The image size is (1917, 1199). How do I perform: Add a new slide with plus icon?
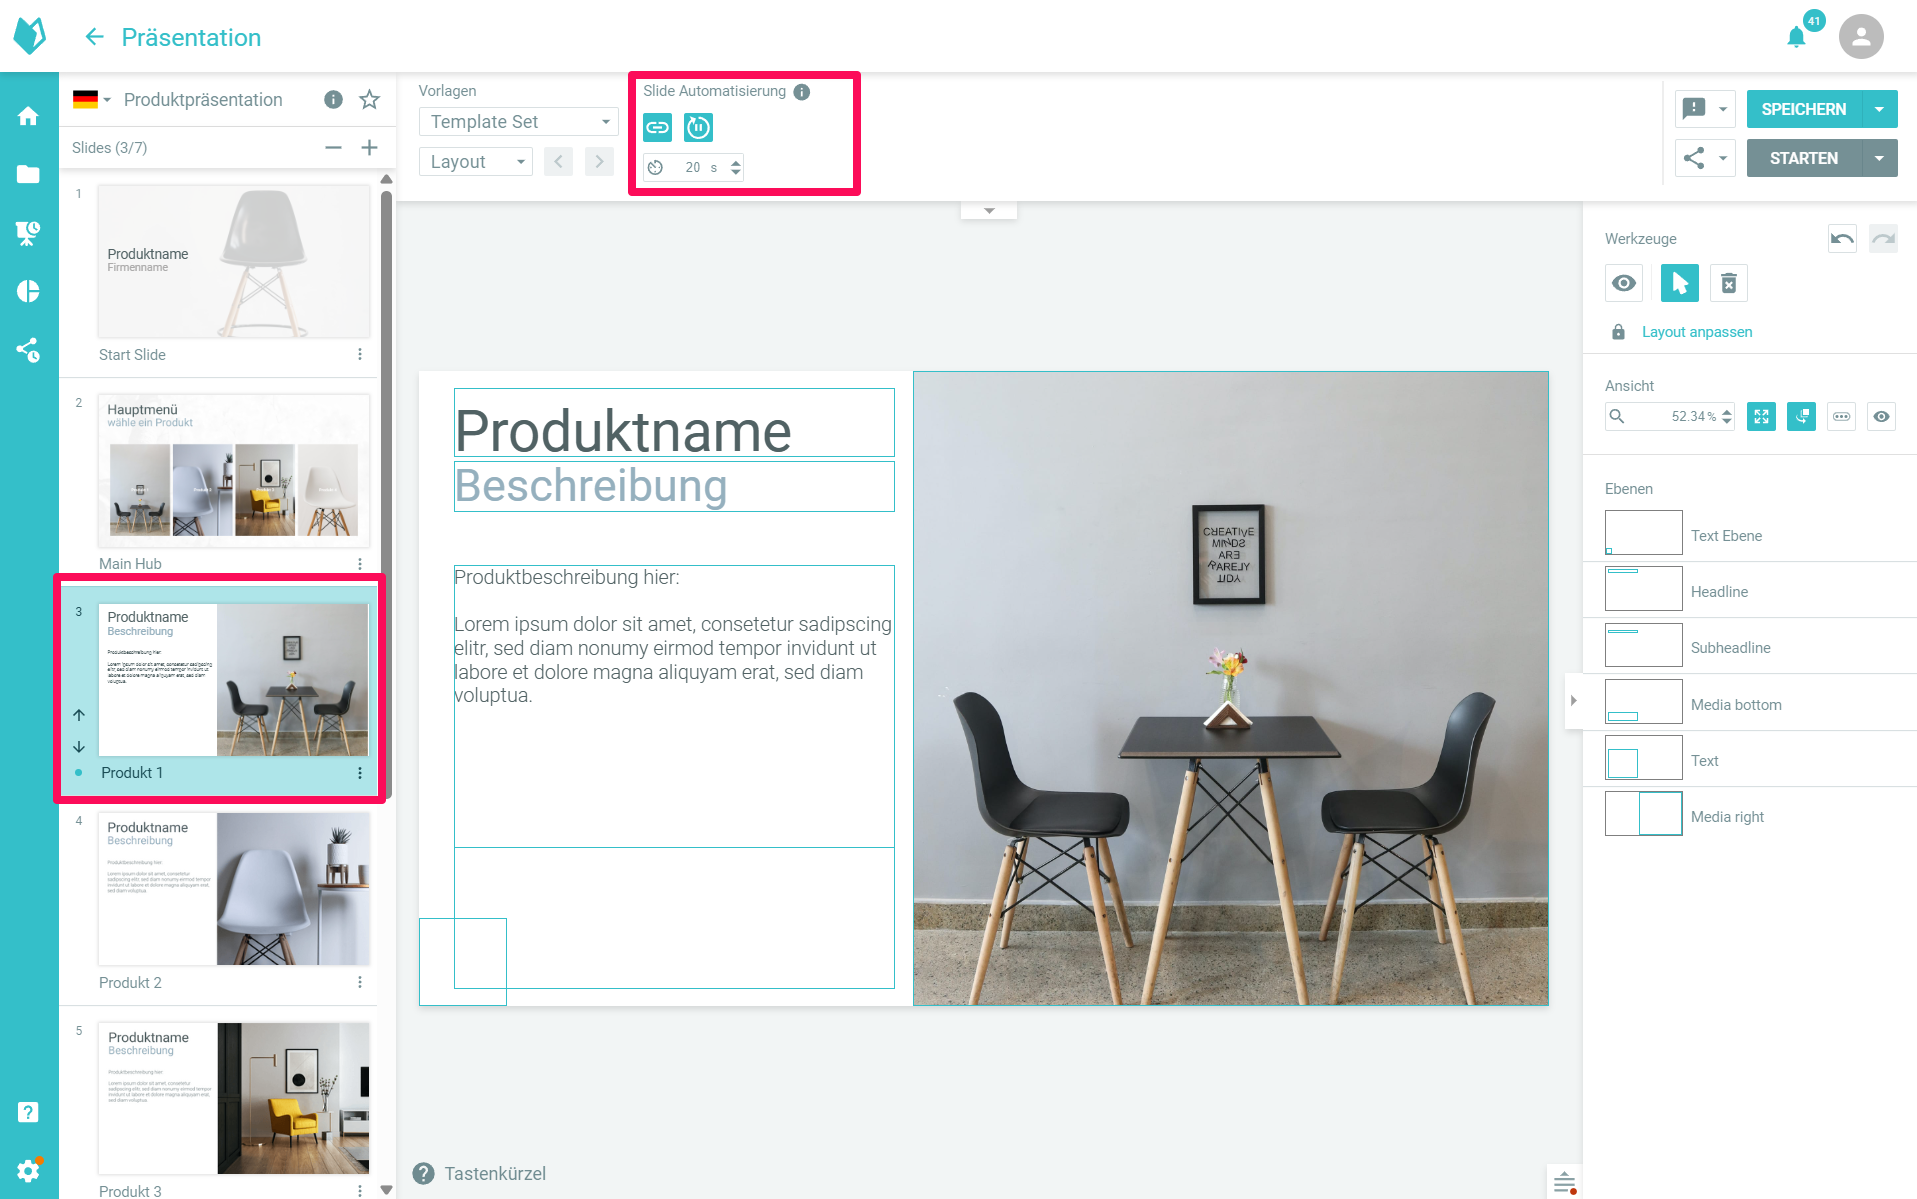[369, 148]
